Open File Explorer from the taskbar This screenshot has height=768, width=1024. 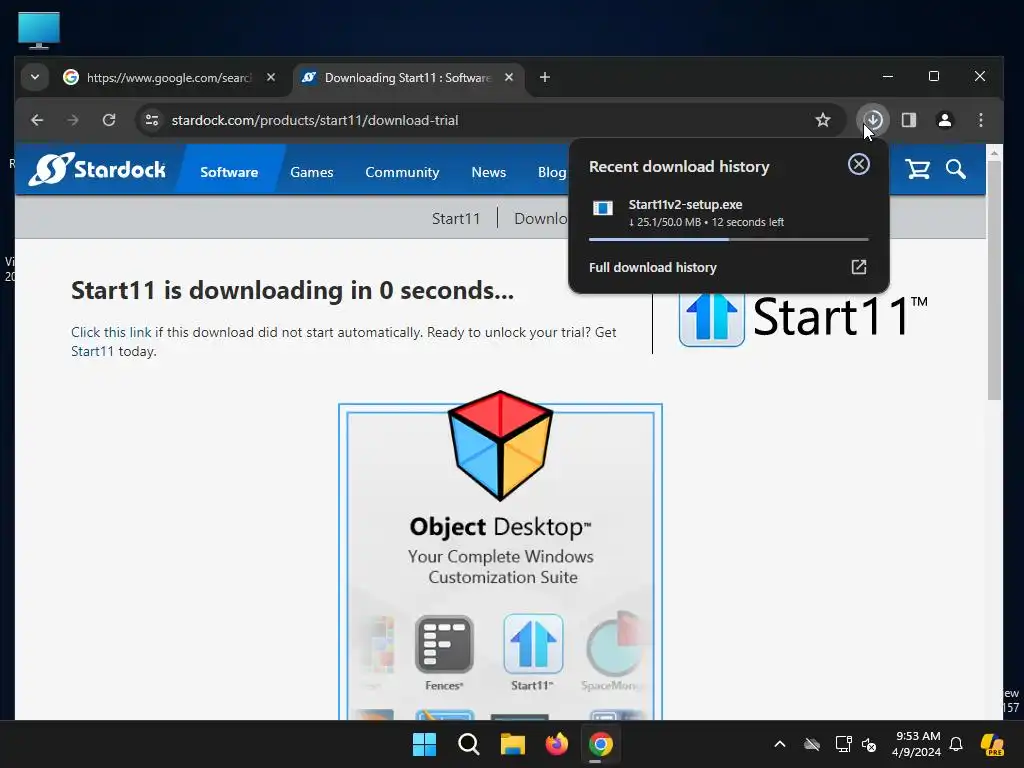click(x=513, y=744)
